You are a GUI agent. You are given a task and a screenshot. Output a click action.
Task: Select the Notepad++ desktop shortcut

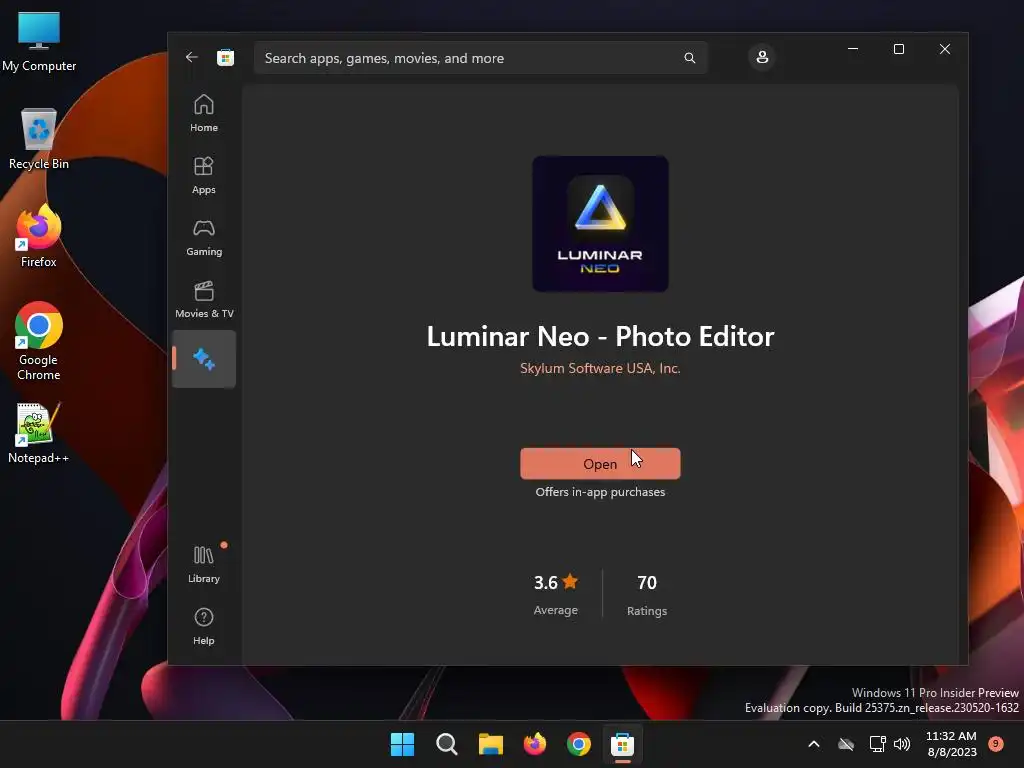pyautogui.click(x=39, y=433)
